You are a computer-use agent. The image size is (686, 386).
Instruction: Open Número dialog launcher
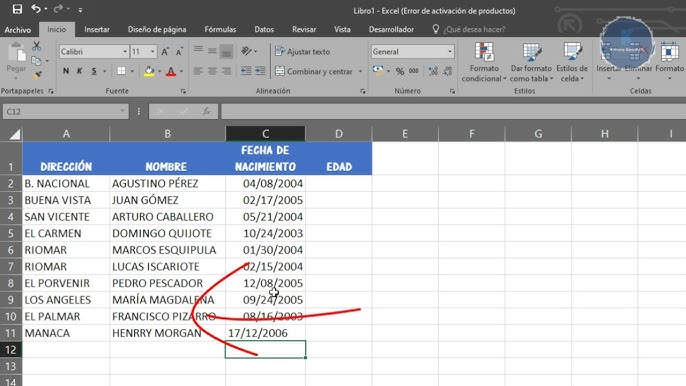452,91
